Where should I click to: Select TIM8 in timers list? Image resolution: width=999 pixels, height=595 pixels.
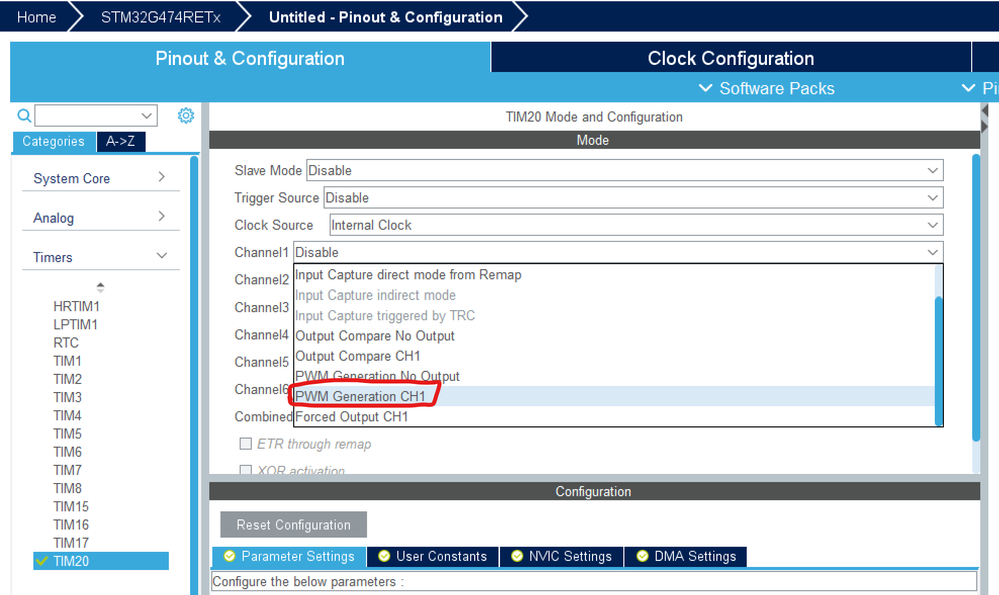tap(68, 488)
